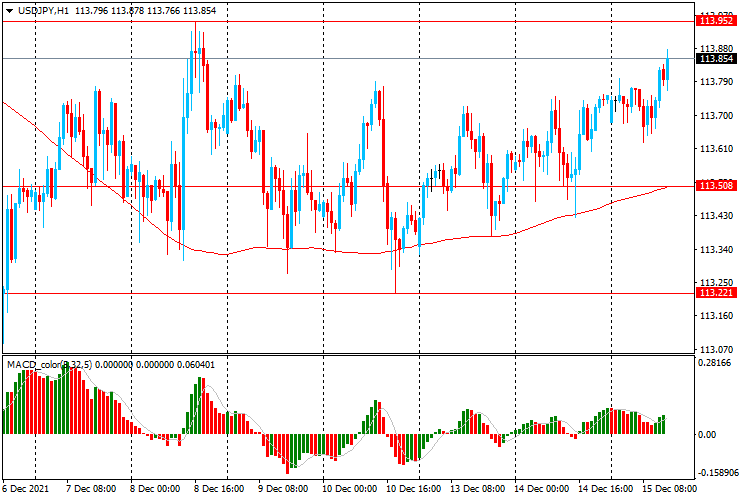
Task: Click the 7 Dec 08:00 time label
Action: (93, 489)
